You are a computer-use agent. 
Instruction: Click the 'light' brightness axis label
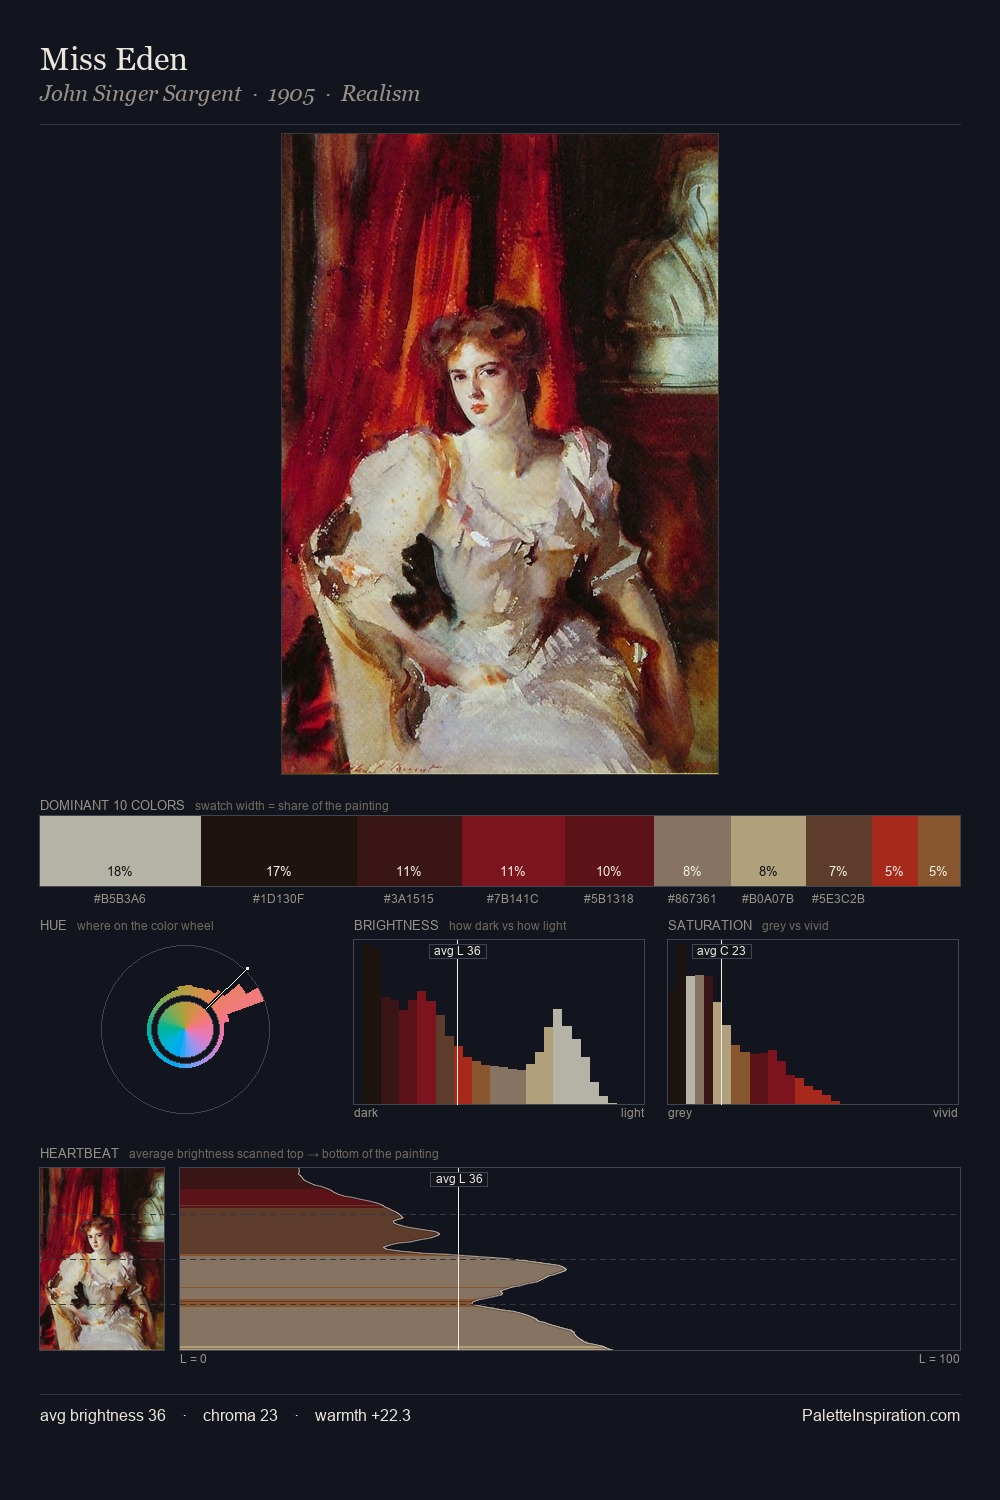point(632,1113)
